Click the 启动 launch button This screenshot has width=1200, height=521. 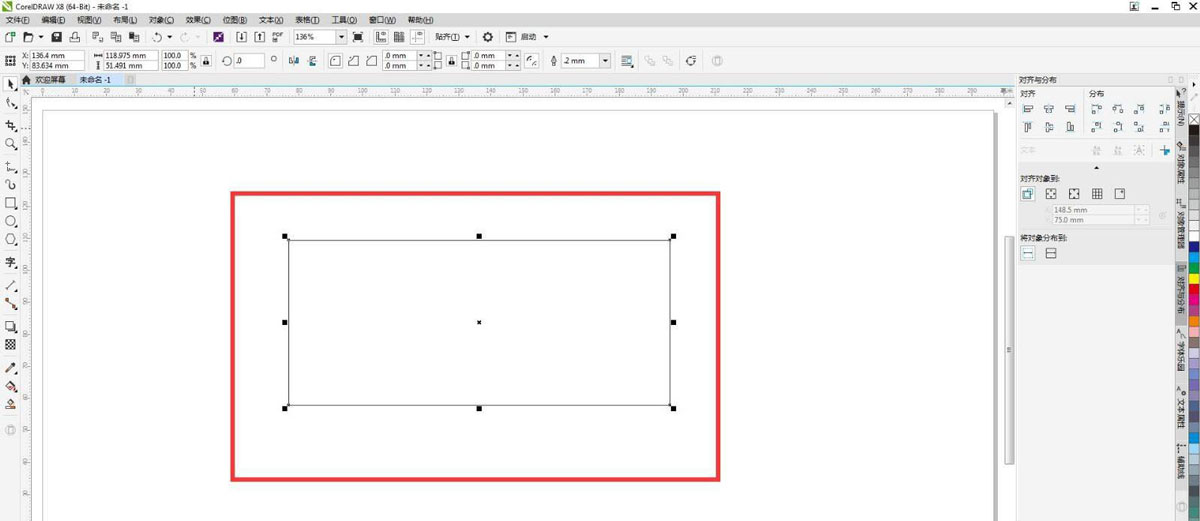pos(528,37)
